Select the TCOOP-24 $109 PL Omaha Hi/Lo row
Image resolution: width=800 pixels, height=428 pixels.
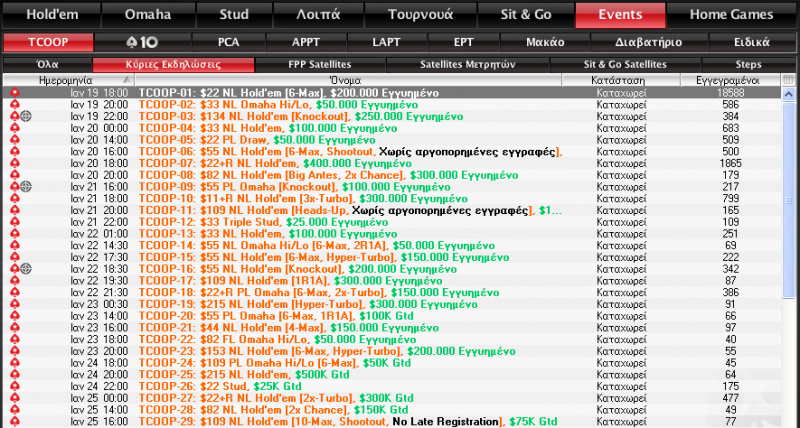(x=392, y=363)
